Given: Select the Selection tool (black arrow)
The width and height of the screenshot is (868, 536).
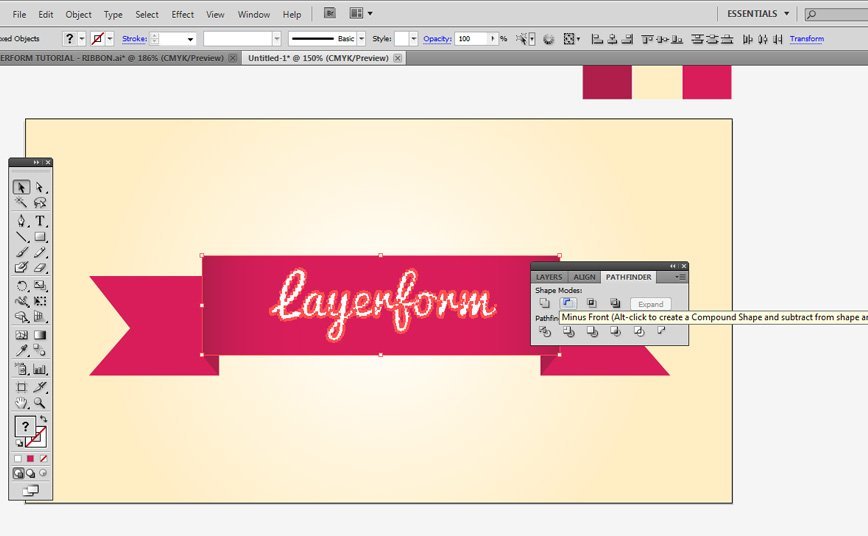Looking at the screenshot, I should pos(22,187).
